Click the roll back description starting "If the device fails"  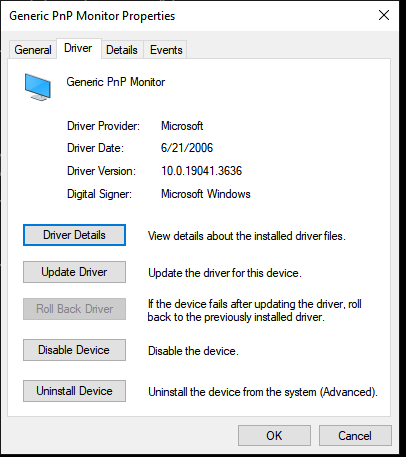(x=254, y=310)
